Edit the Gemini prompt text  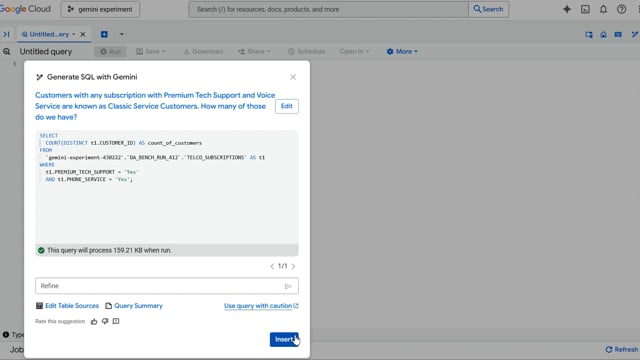click(x=287, y=106)
